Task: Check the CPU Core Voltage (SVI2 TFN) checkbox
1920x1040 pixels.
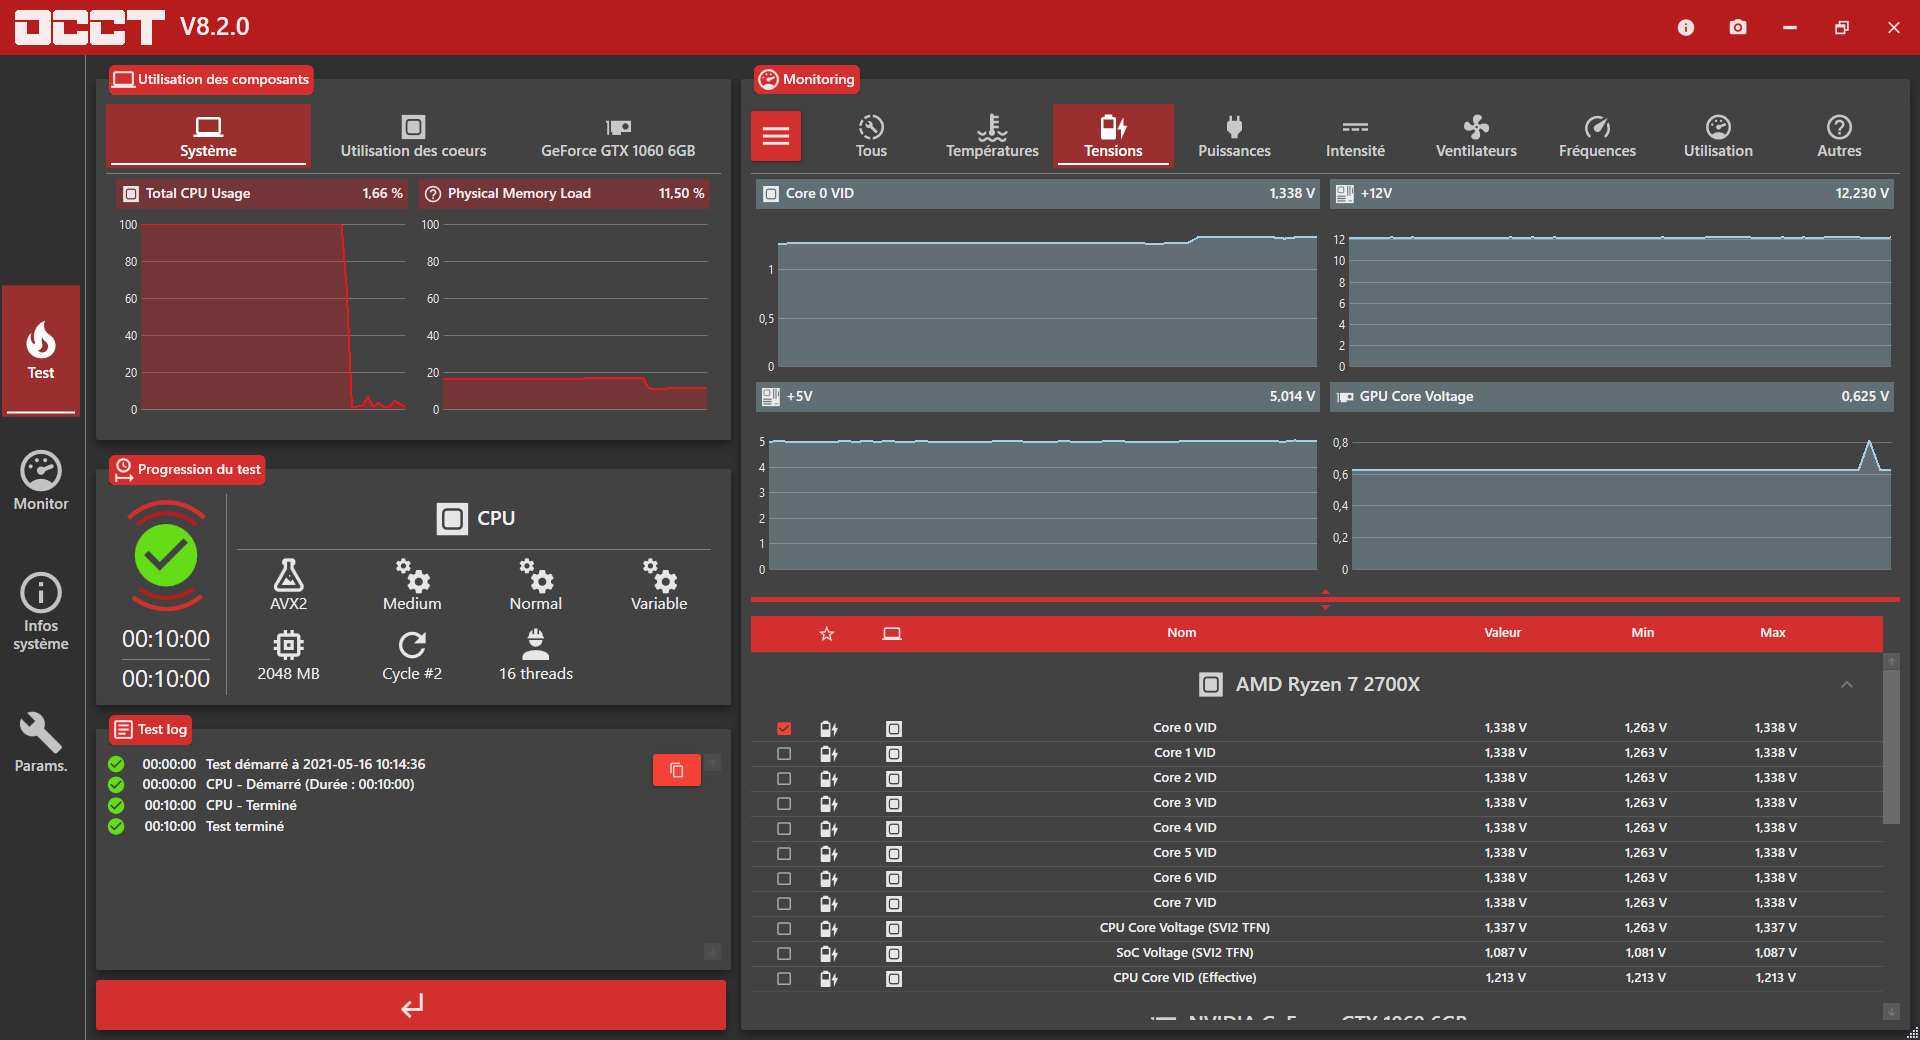Action: click(x=784, y=928)
